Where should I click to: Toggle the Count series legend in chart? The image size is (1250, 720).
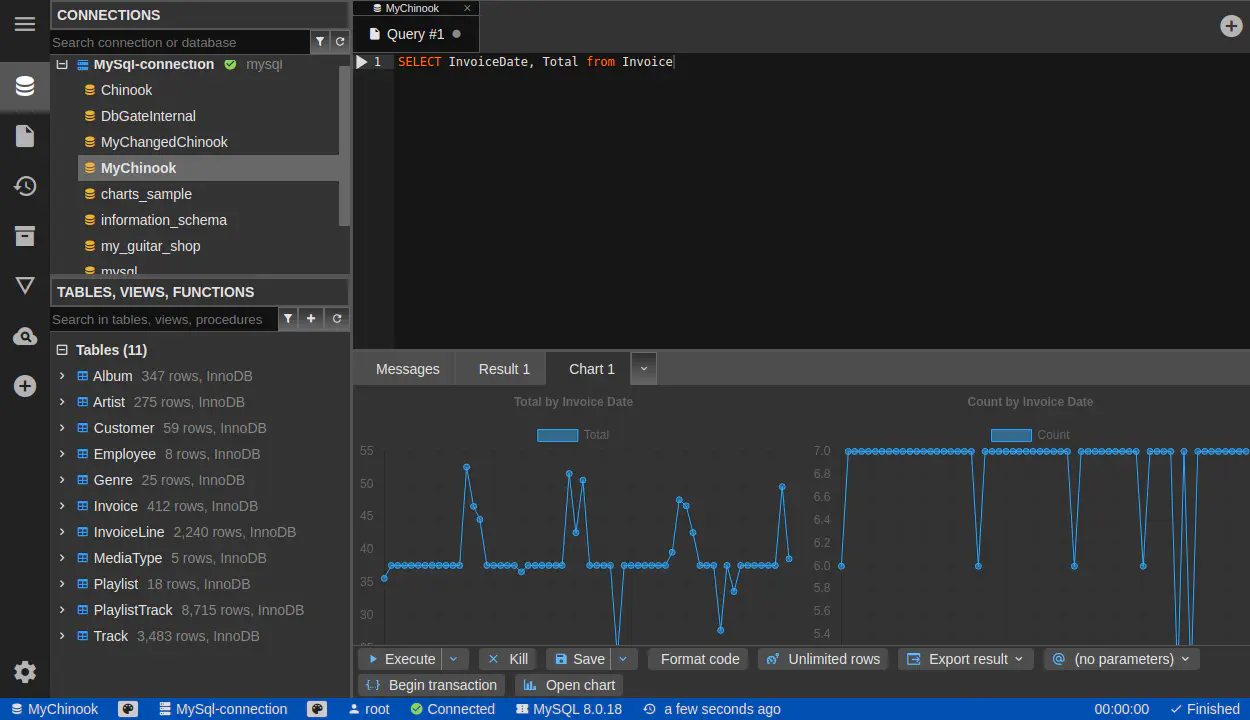click(1053, 435)
